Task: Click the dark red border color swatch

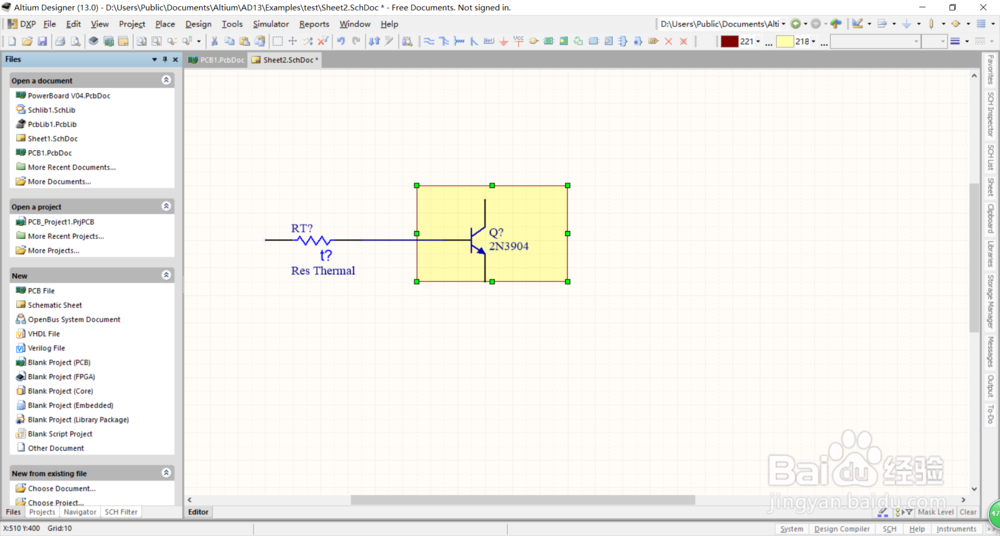Action: click(x=730, y=41)
